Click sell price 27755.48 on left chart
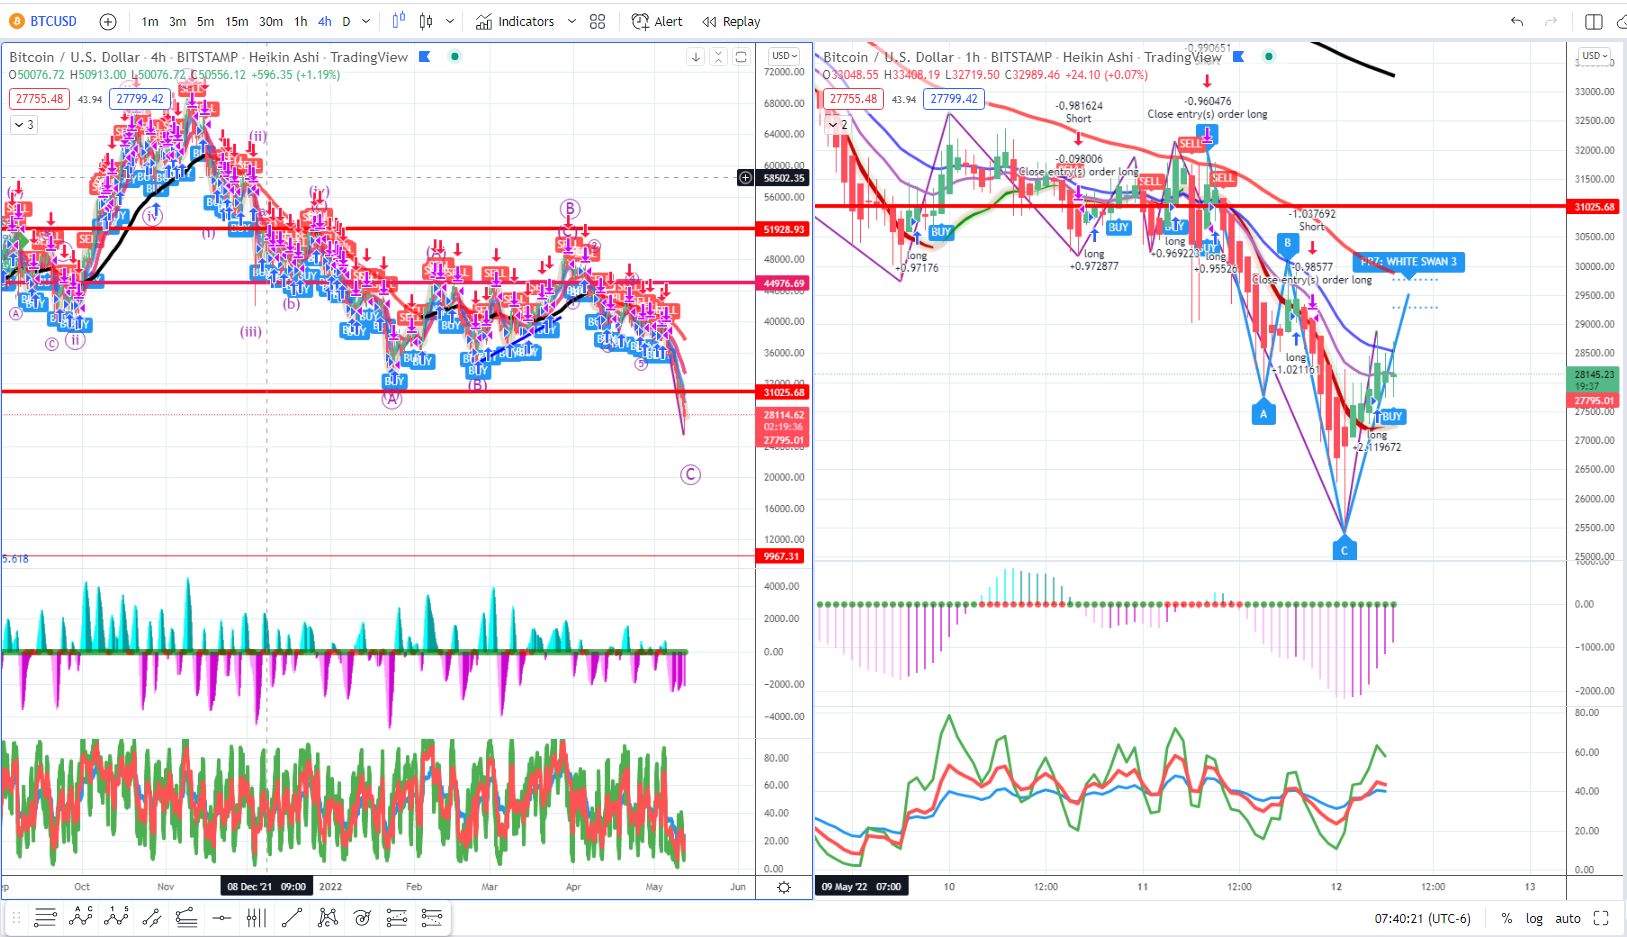1627x937 pixels. point(40,99)
